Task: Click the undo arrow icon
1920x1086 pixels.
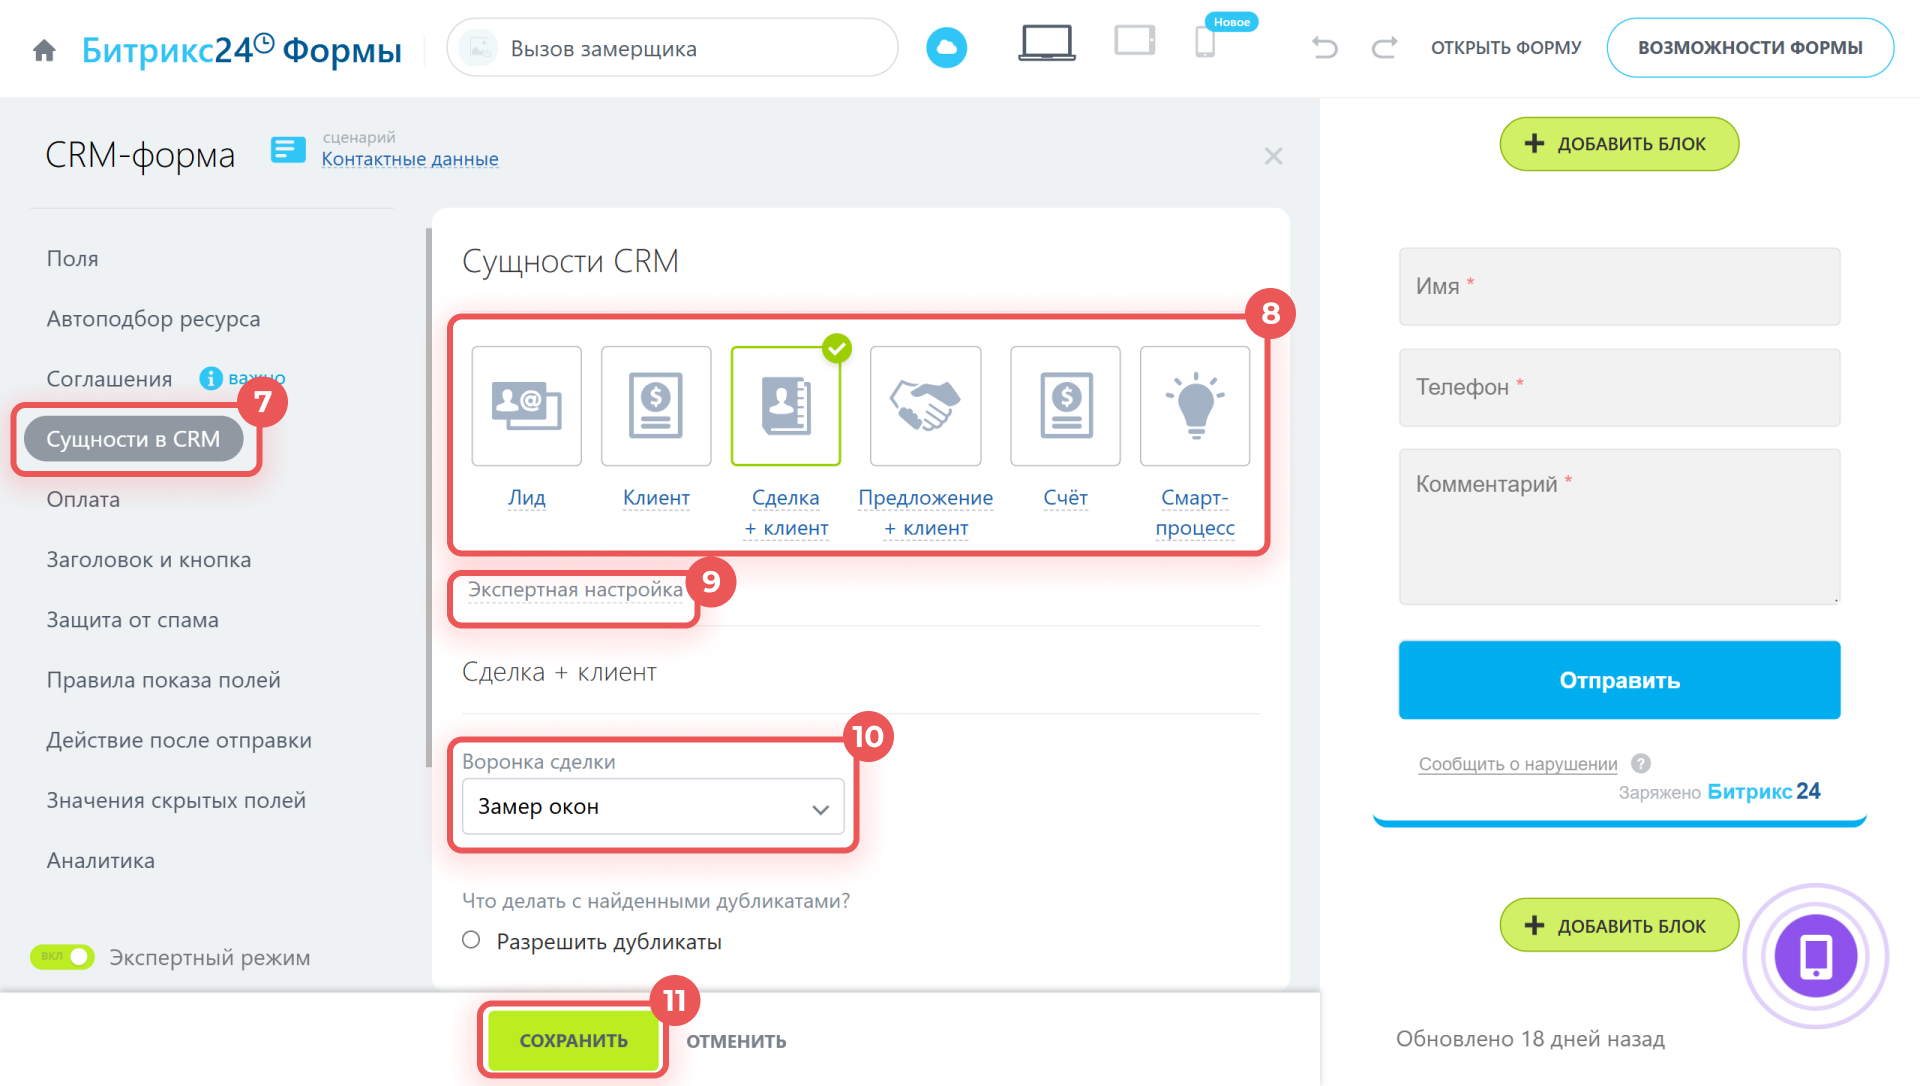Action: tap(1324, 48)
